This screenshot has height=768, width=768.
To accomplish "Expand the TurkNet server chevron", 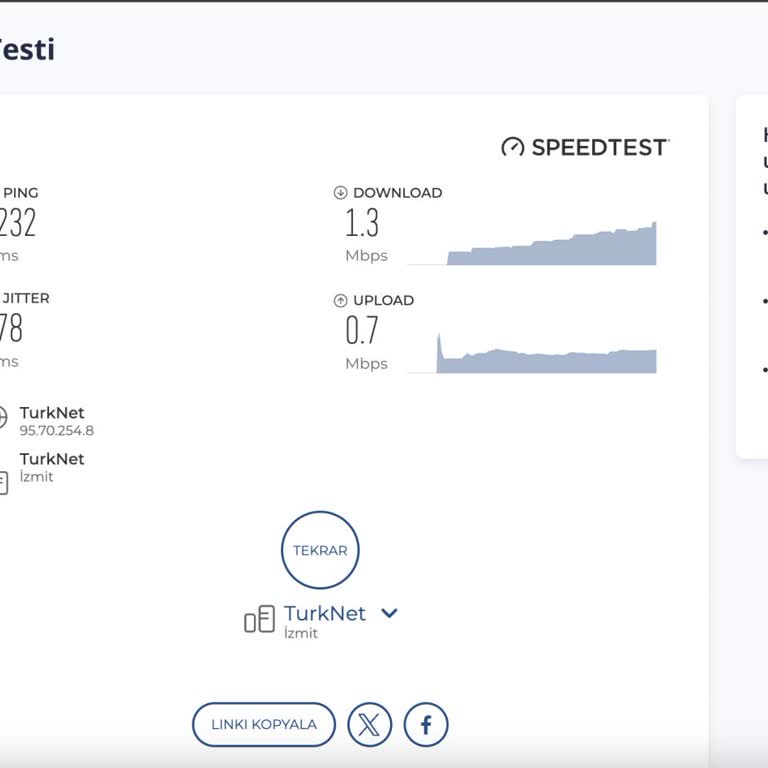I will [x=389, y=612].
